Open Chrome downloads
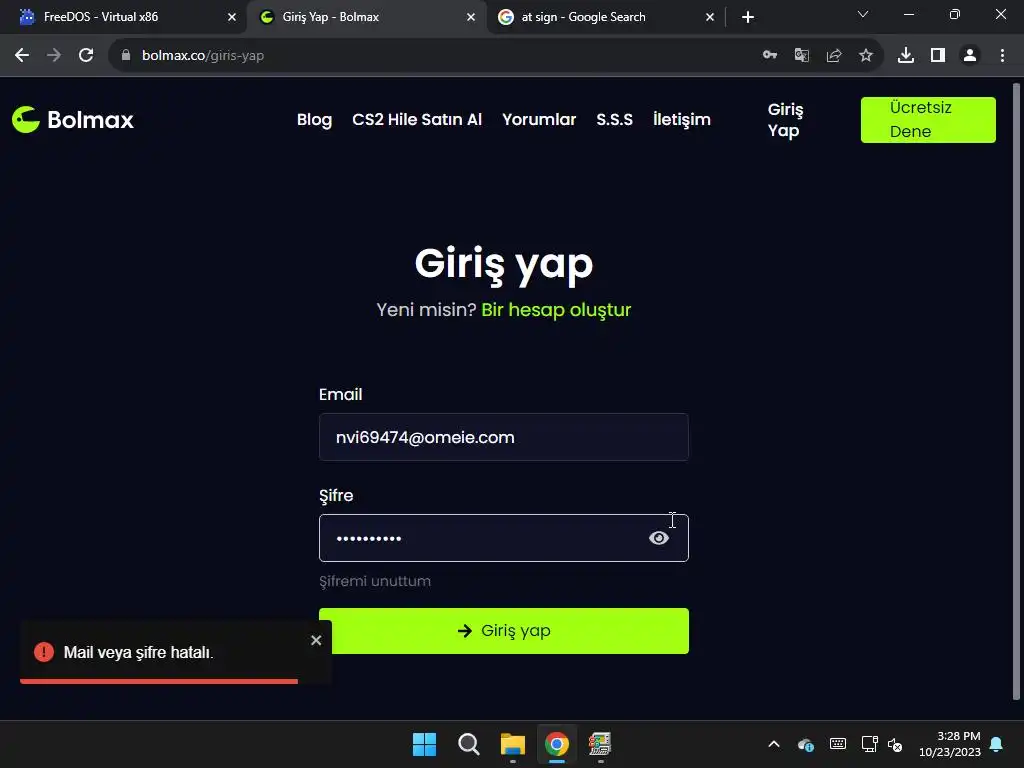 pos(905,56)
